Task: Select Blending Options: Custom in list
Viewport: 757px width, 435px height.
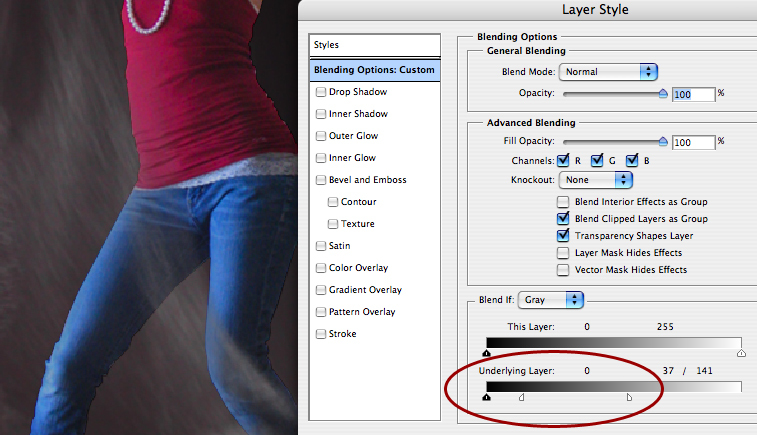Action: (375, 70)
